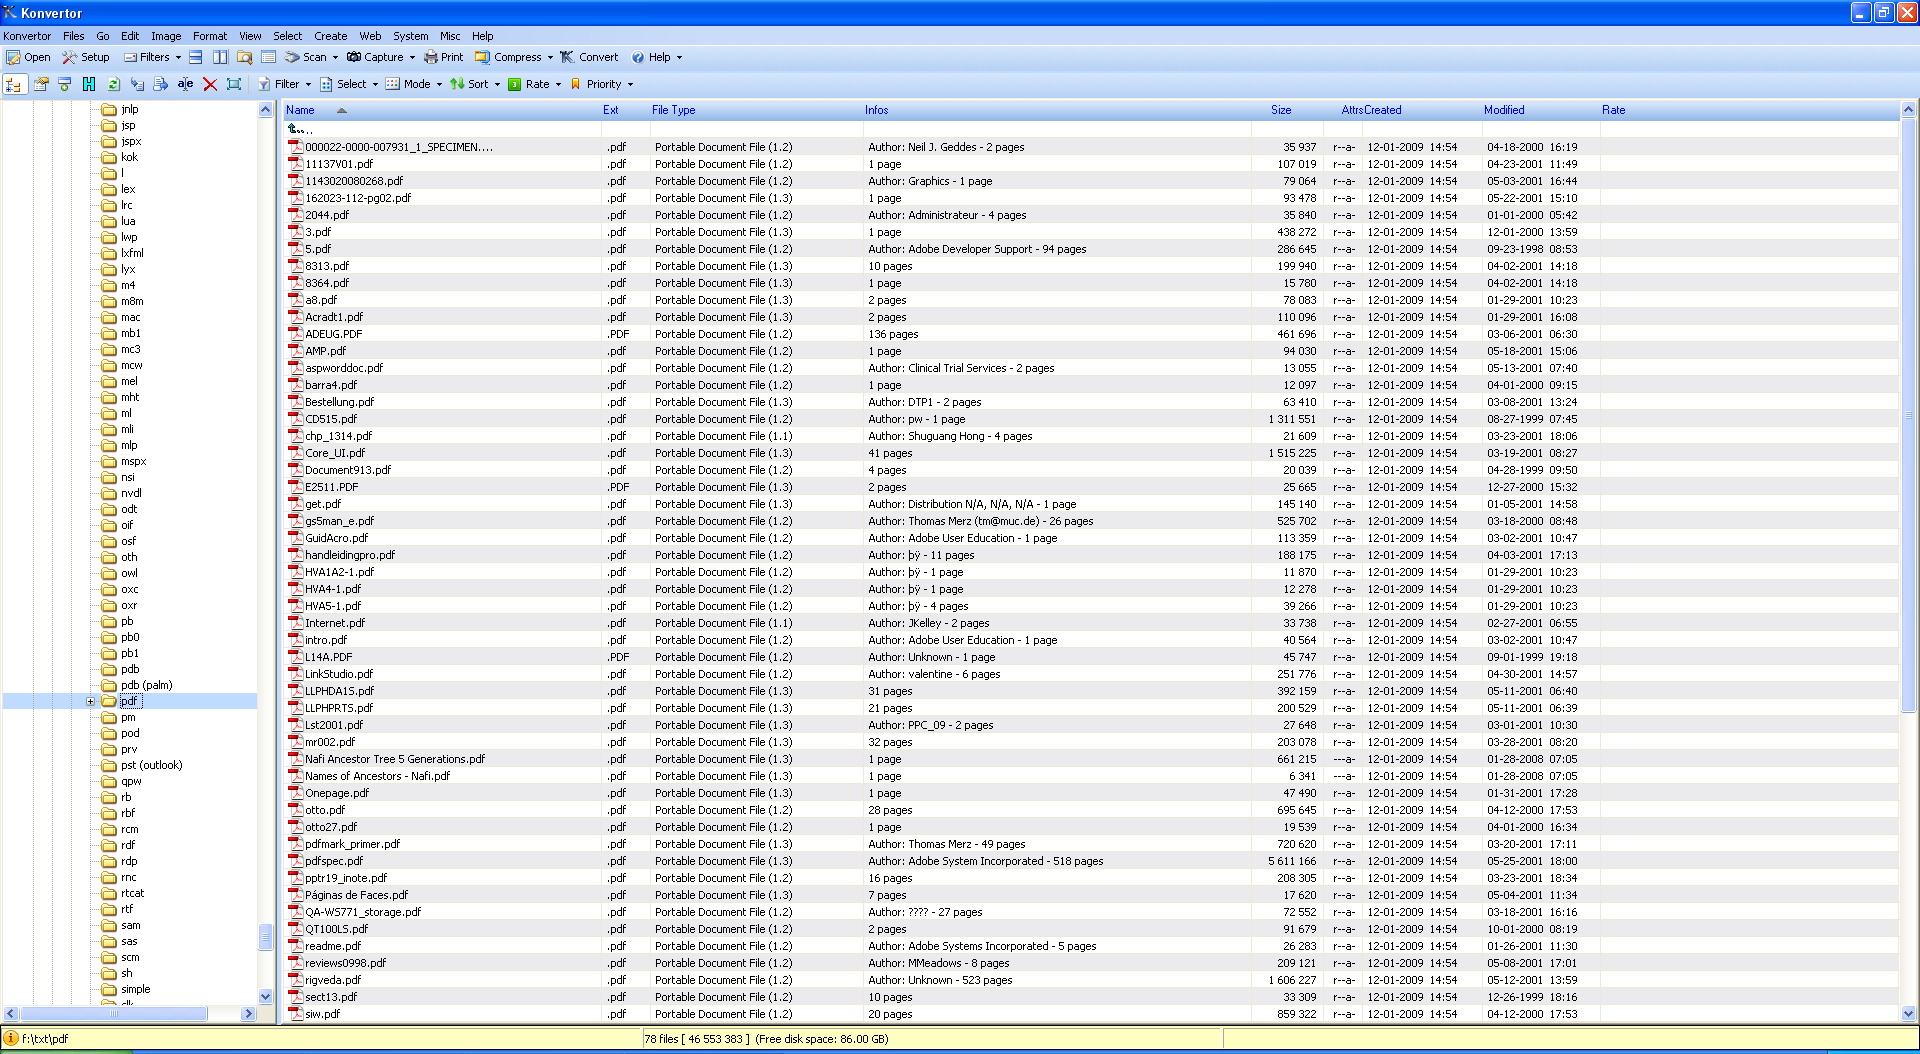Open the Create menu
The image size is (1920, 1054).
(x=331, y=35)
